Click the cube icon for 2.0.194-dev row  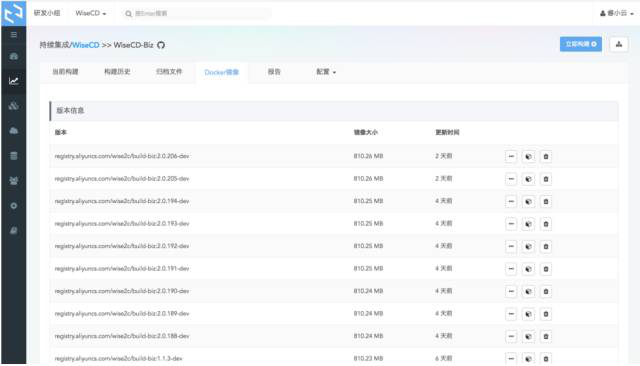528,201
